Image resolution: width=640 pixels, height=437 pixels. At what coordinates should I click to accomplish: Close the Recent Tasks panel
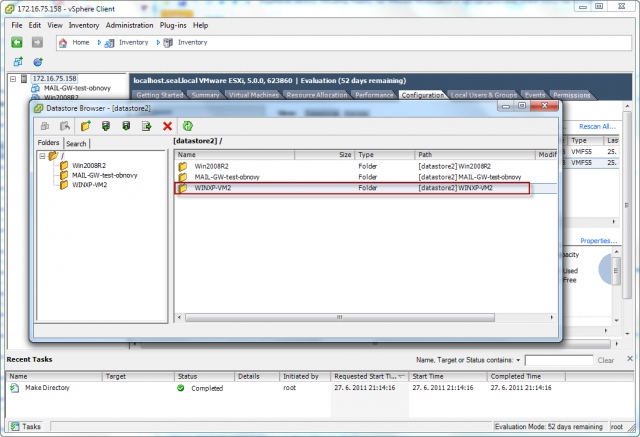point(630,359)
